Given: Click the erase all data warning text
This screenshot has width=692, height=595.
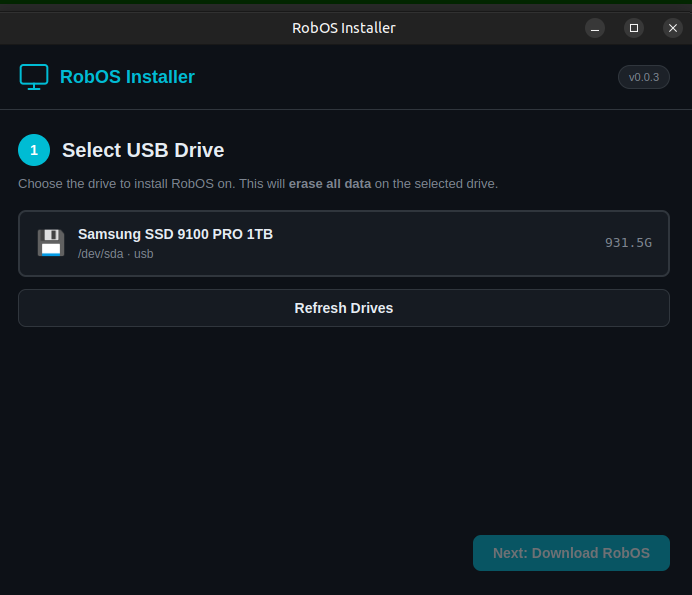Looking at the screenshot, I should 330,184.
